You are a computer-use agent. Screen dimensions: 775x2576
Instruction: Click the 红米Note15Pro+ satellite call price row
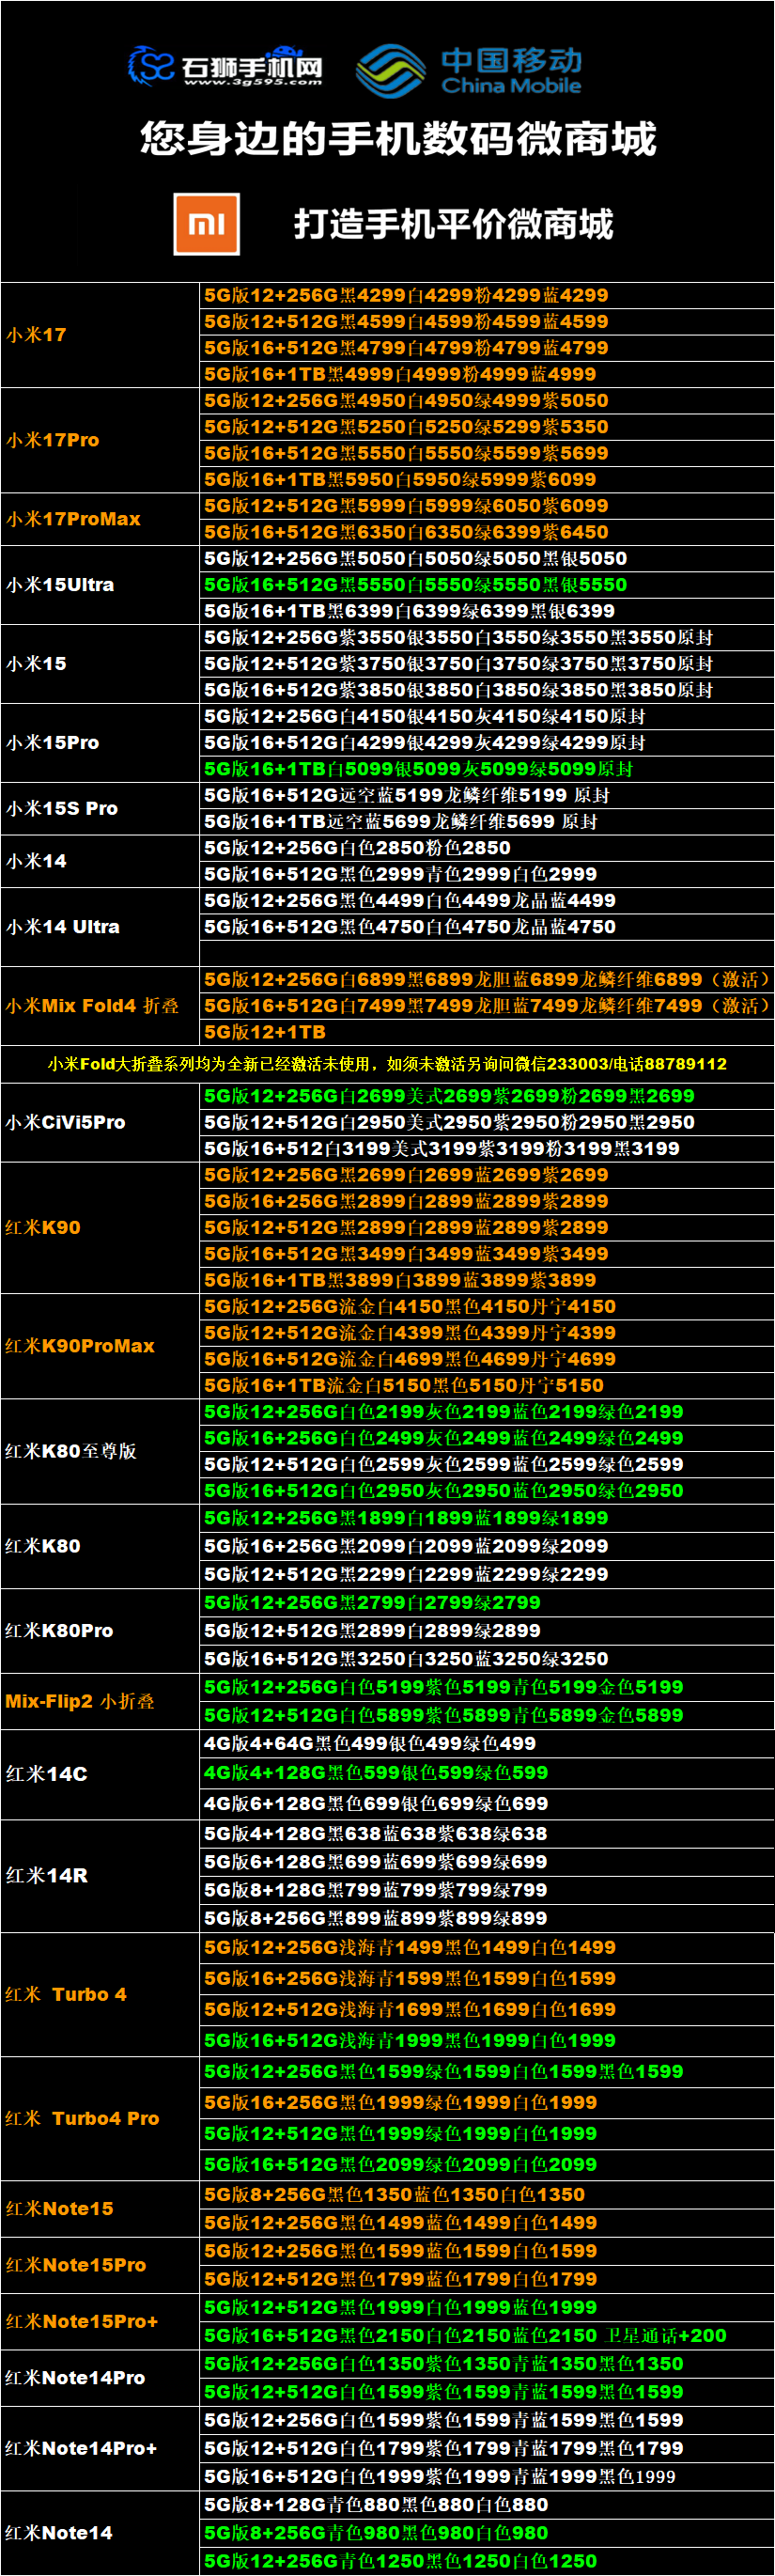click(465, 2335)
